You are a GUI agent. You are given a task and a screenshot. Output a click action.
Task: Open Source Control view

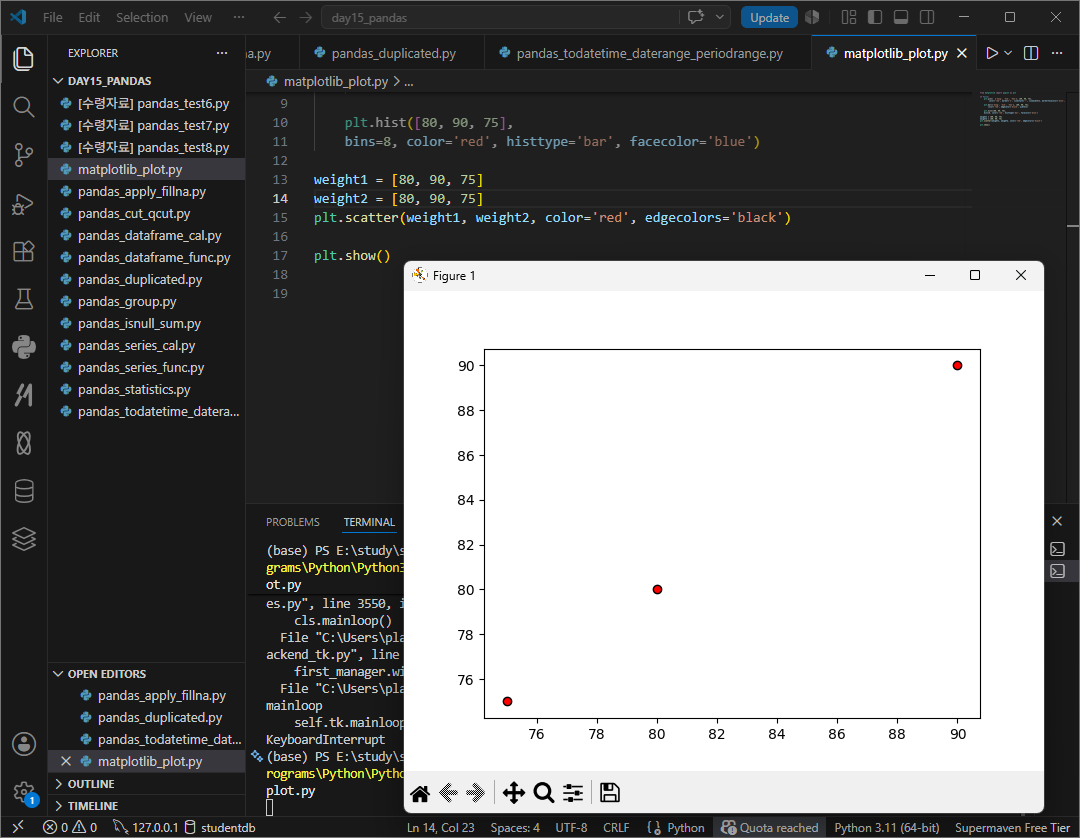pyautogui.click(x=23, y=155)
